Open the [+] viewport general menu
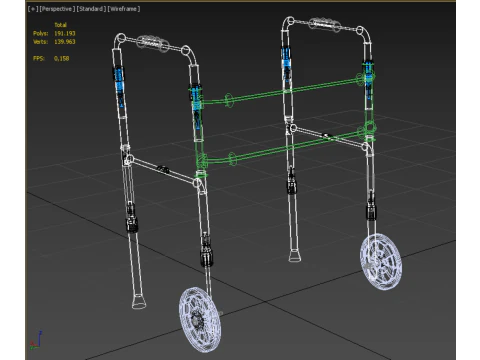 (x=33, y=9)
